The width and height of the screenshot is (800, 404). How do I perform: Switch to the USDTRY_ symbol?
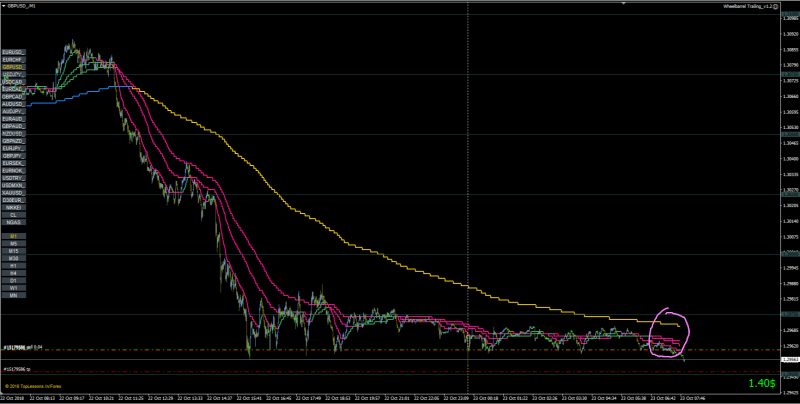pyautogui.click(x=14, y=178)
